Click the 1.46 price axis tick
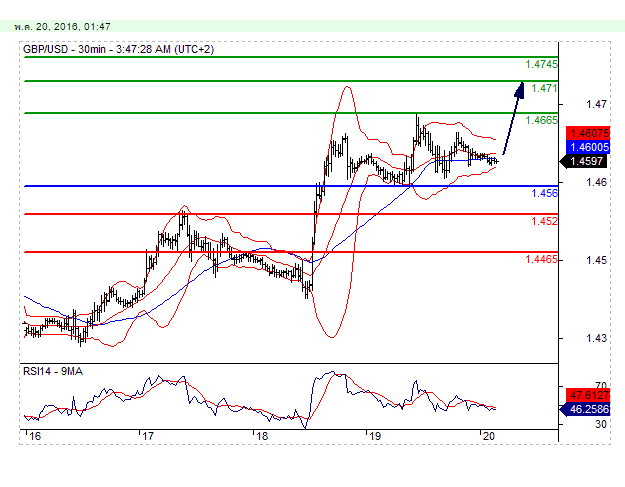The width and height of the screenshot is (625, 487). (596, 183)
